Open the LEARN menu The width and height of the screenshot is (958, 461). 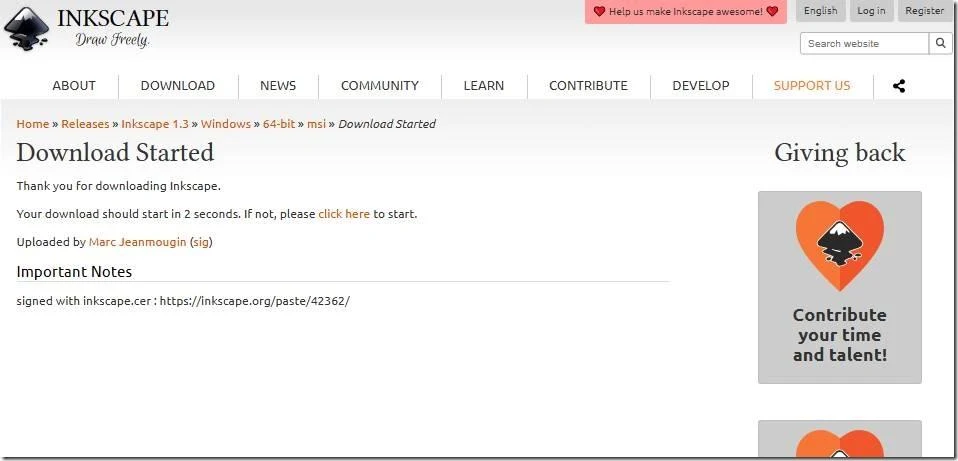point(484,86)
